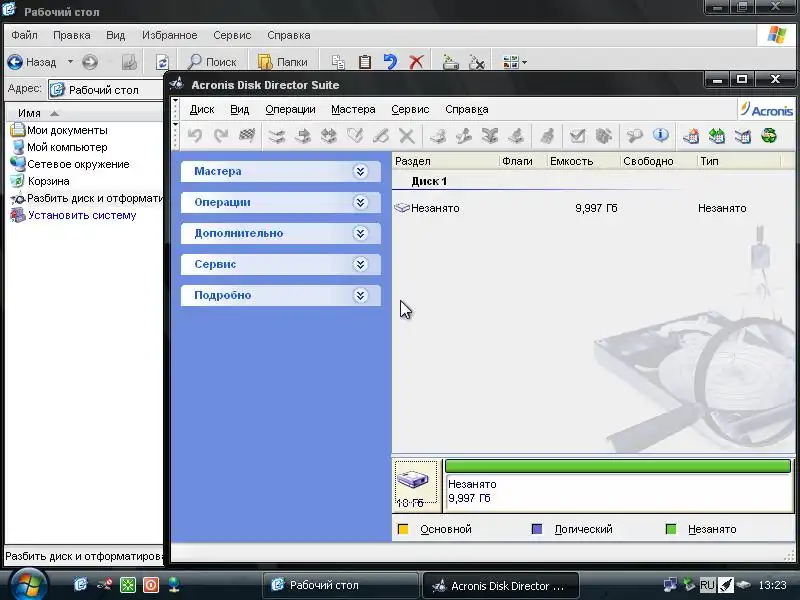
Task: Click the Views icon with dropdown in Explorer
Action: coord(514,62)
